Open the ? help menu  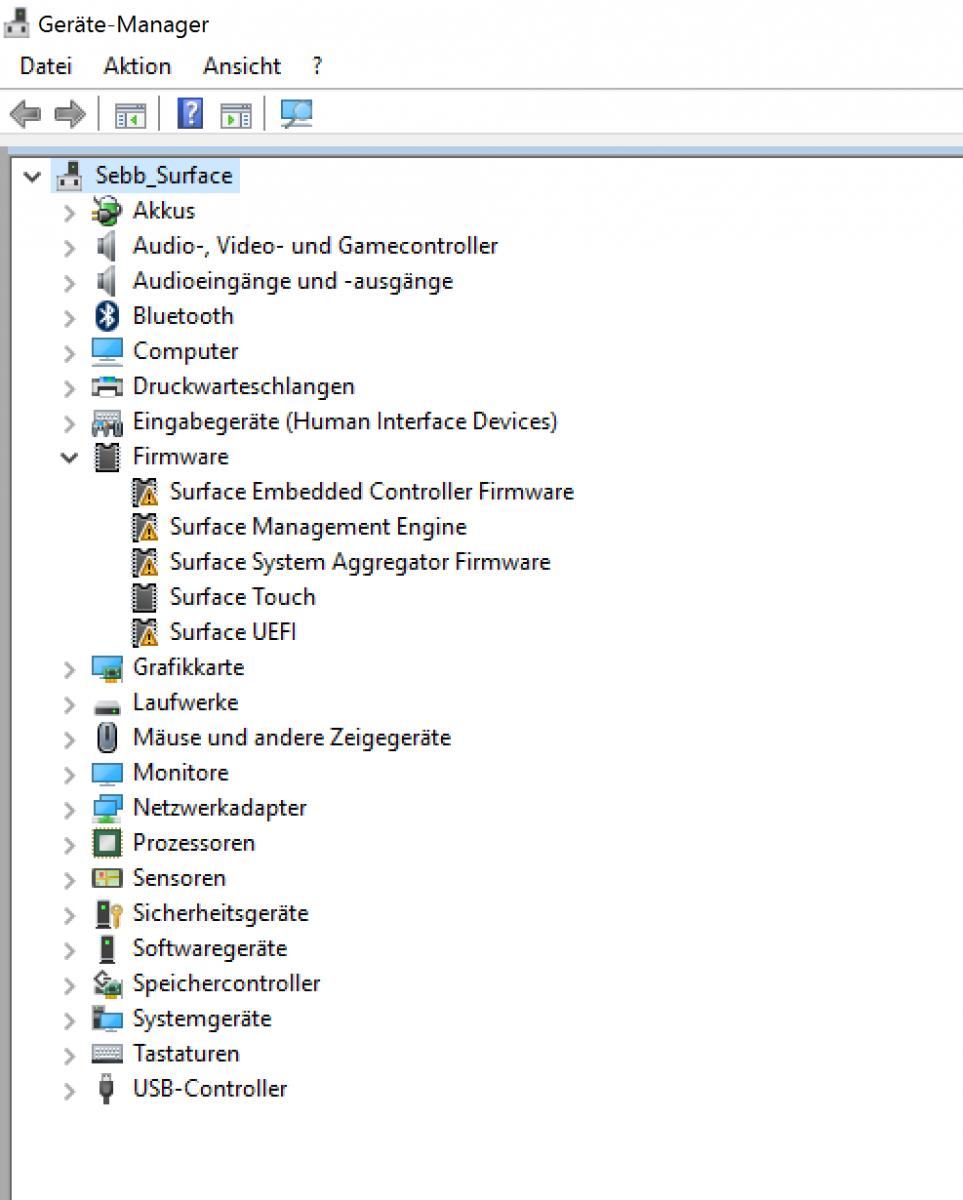(317, 66)
